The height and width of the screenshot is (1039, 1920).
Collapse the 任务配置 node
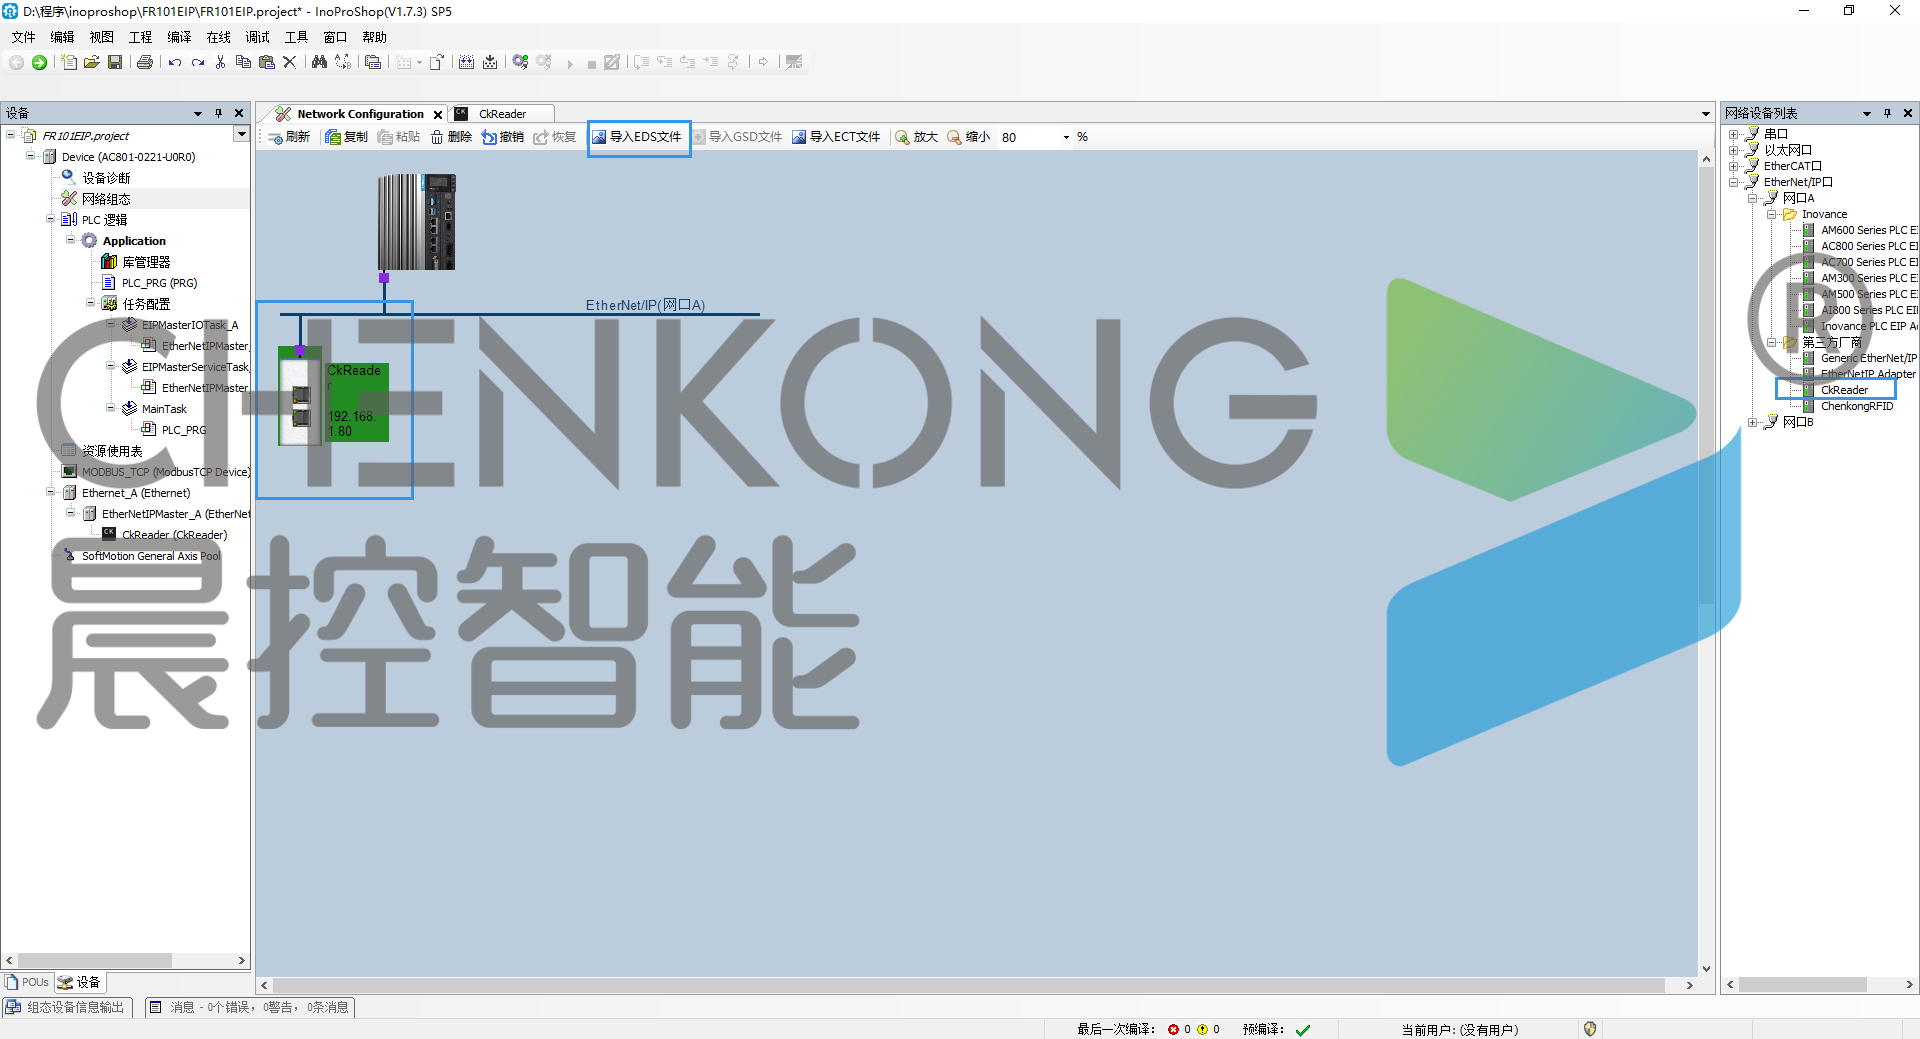[x=91, y=303]
